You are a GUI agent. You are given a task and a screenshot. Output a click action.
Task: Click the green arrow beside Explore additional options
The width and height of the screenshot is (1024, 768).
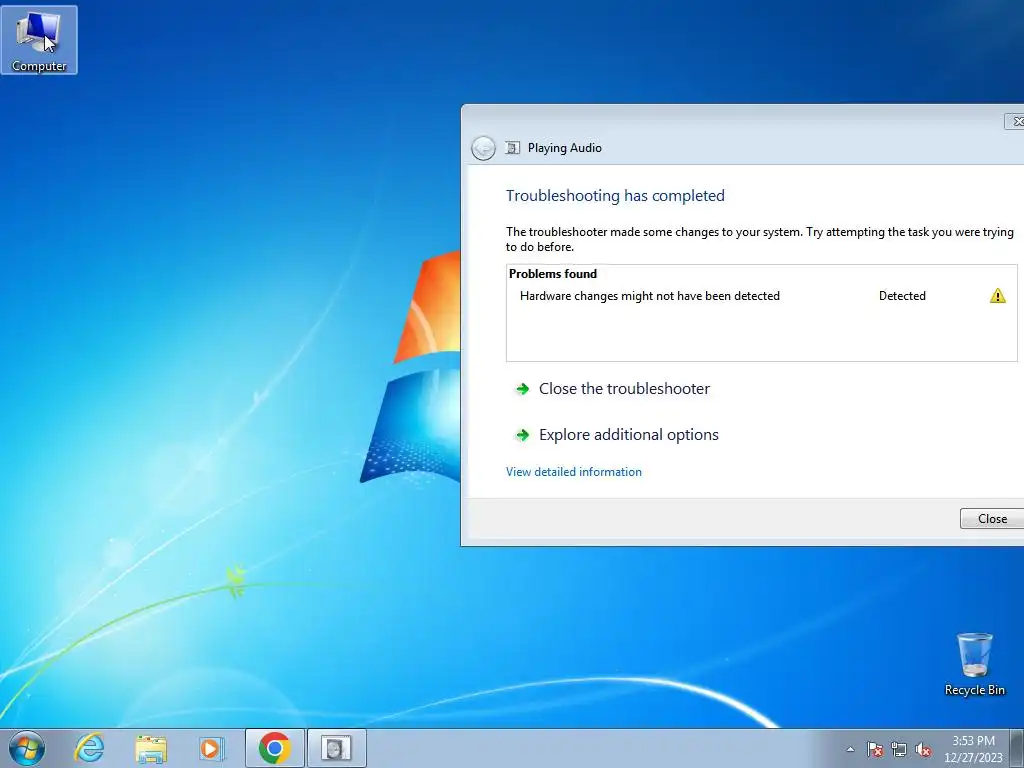click(x=522, y=435)
